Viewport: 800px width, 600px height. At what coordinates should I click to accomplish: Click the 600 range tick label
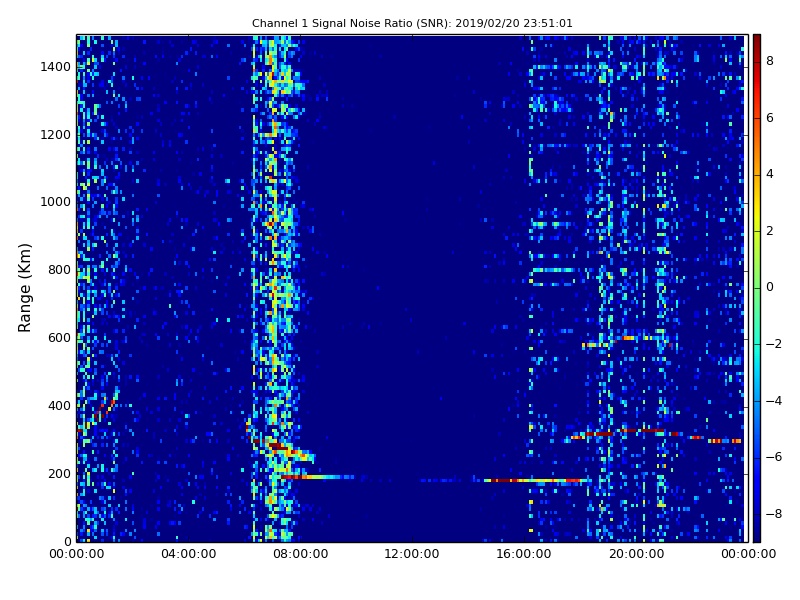59,338
